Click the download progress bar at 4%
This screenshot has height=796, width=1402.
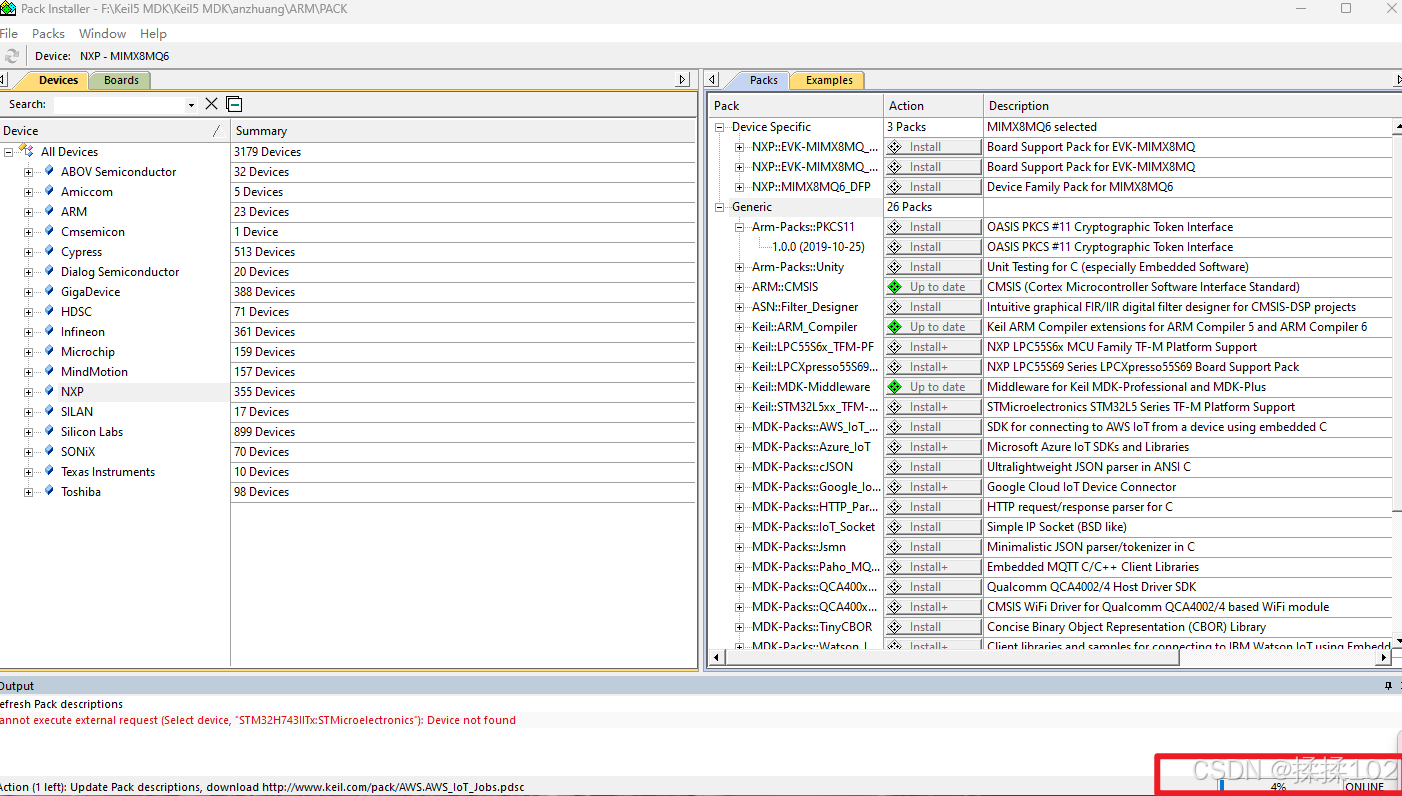point(1277,786)
